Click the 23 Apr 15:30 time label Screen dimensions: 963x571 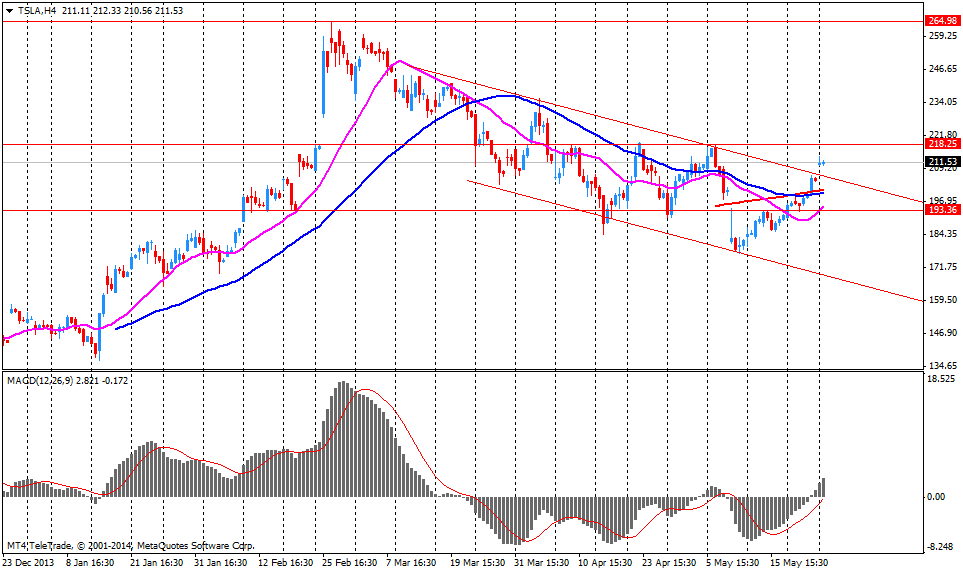coord(669,562)
